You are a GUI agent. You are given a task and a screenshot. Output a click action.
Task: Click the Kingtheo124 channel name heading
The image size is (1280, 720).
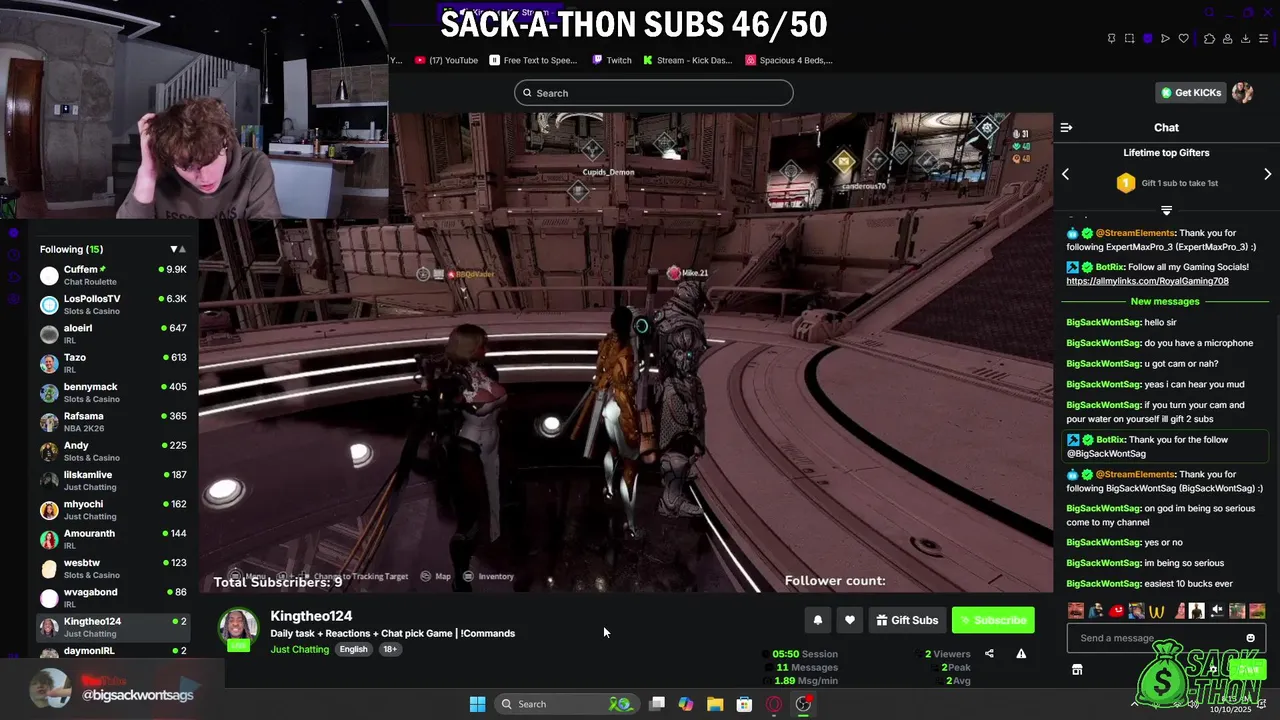[311, 616]
